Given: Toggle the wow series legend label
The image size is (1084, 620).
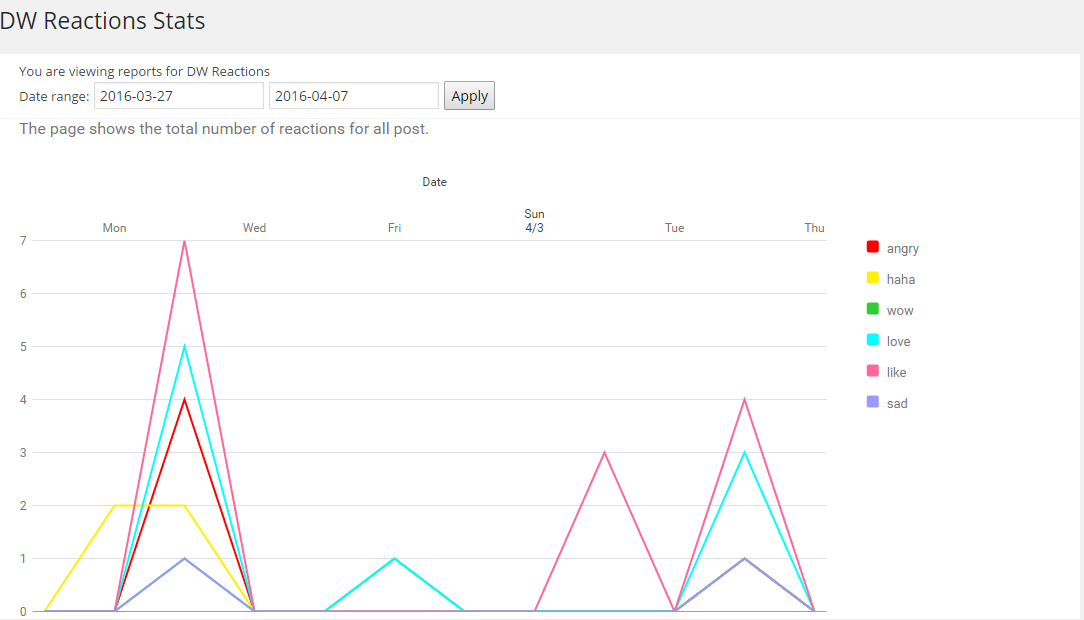Looking at the screenshot, I should [900, 311].
